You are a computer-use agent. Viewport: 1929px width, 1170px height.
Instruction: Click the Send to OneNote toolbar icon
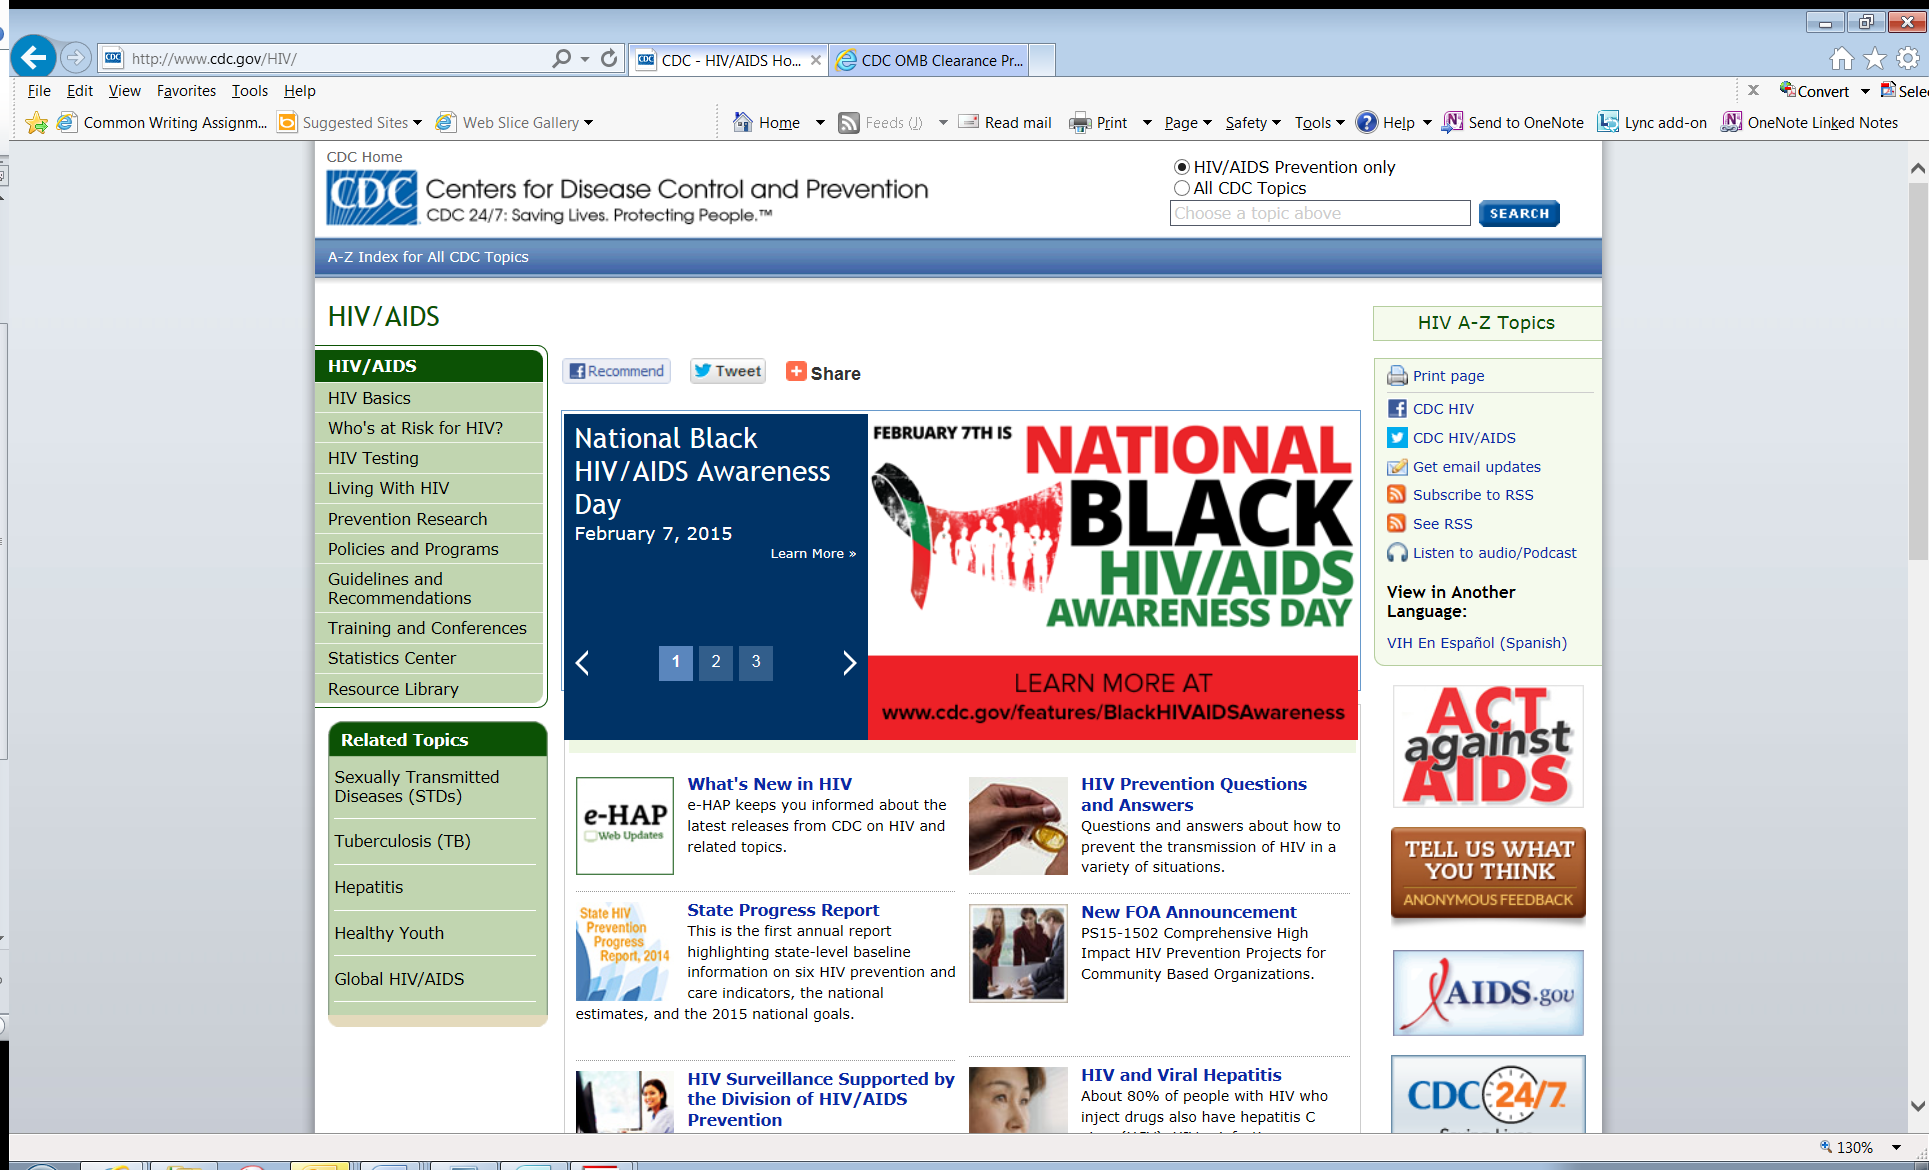coord(1453,122)
